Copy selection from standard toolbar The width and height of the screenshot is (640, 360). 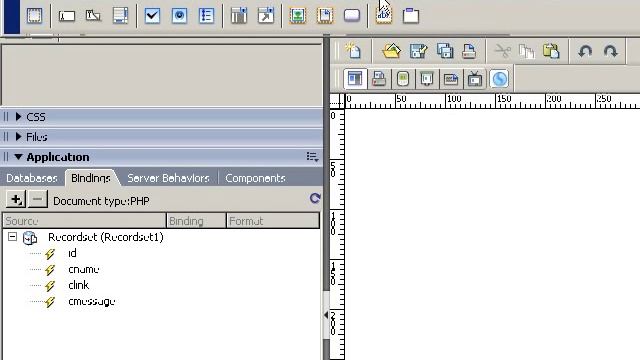(x=527, y=51)
